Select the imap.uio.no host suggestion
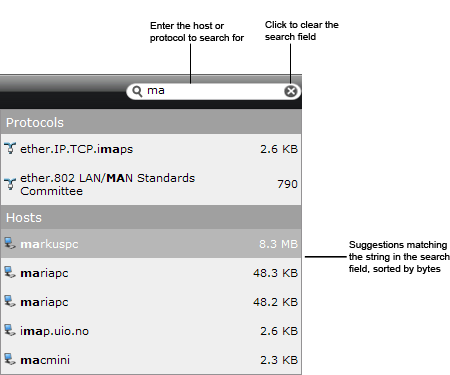 click(x=151, y=331)
